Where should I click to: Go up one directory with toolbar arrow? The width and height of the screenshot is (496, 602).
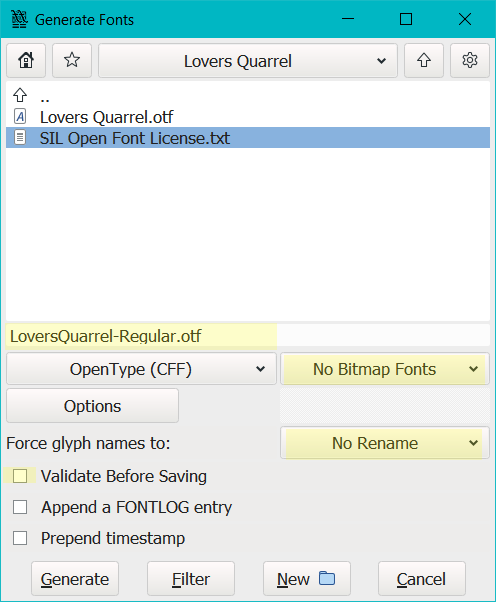424,61
